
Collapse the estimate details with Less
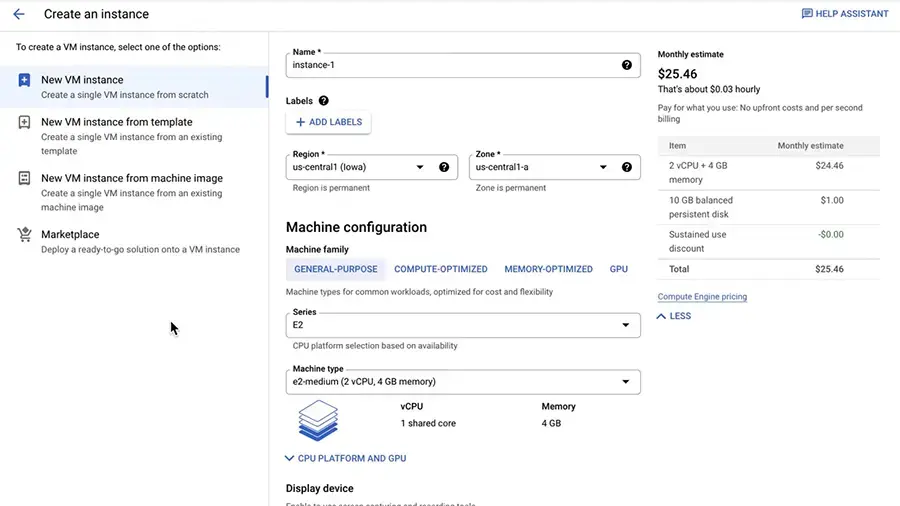674,316
